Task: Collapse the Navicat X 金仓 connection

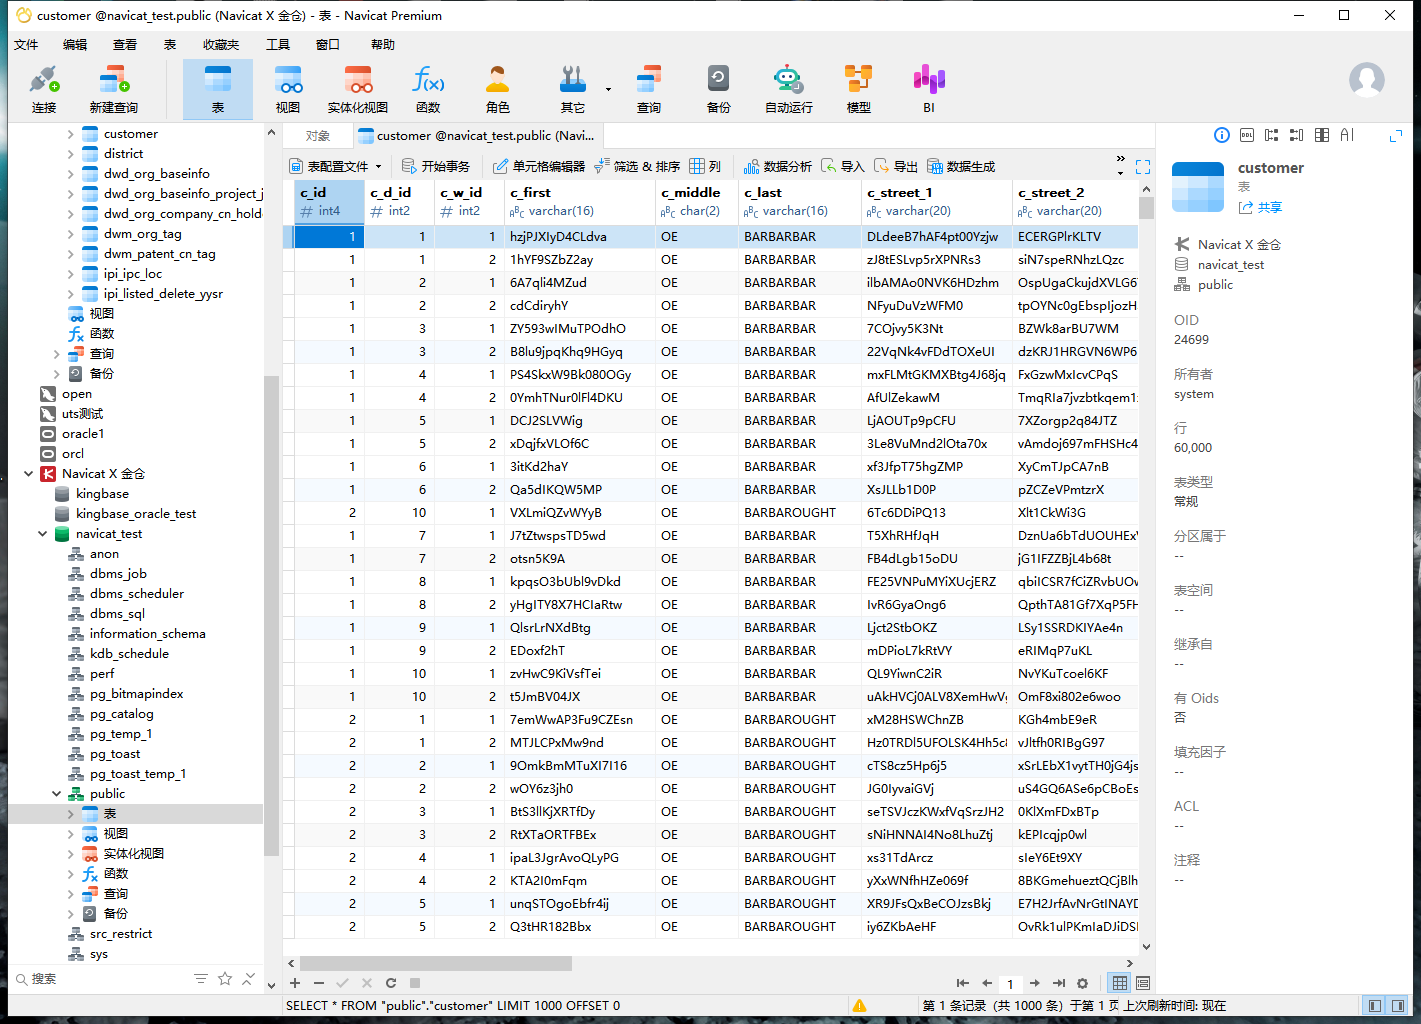Action: (x=28, y=473)
